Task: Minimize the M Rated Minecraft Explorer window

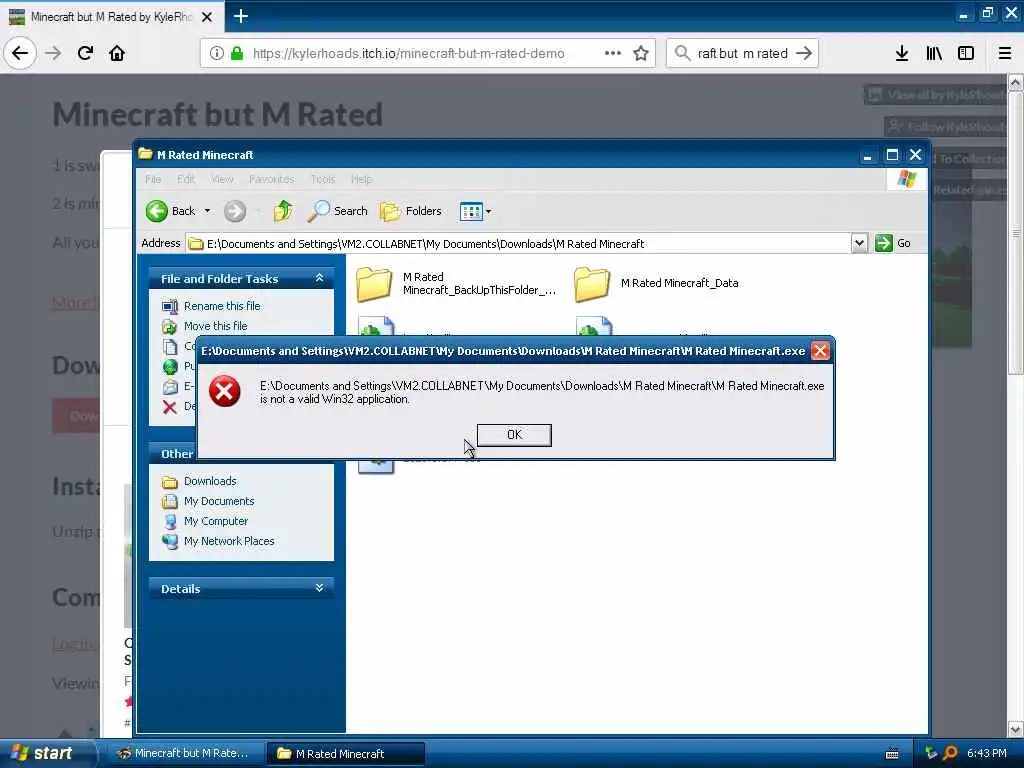Action: (867, 155)
